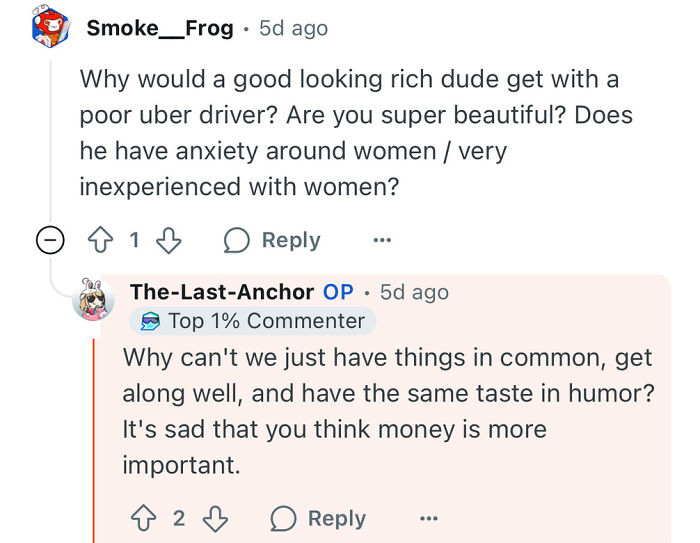Open The-Last-Anchor's user profile link

[x=221, y=292]
